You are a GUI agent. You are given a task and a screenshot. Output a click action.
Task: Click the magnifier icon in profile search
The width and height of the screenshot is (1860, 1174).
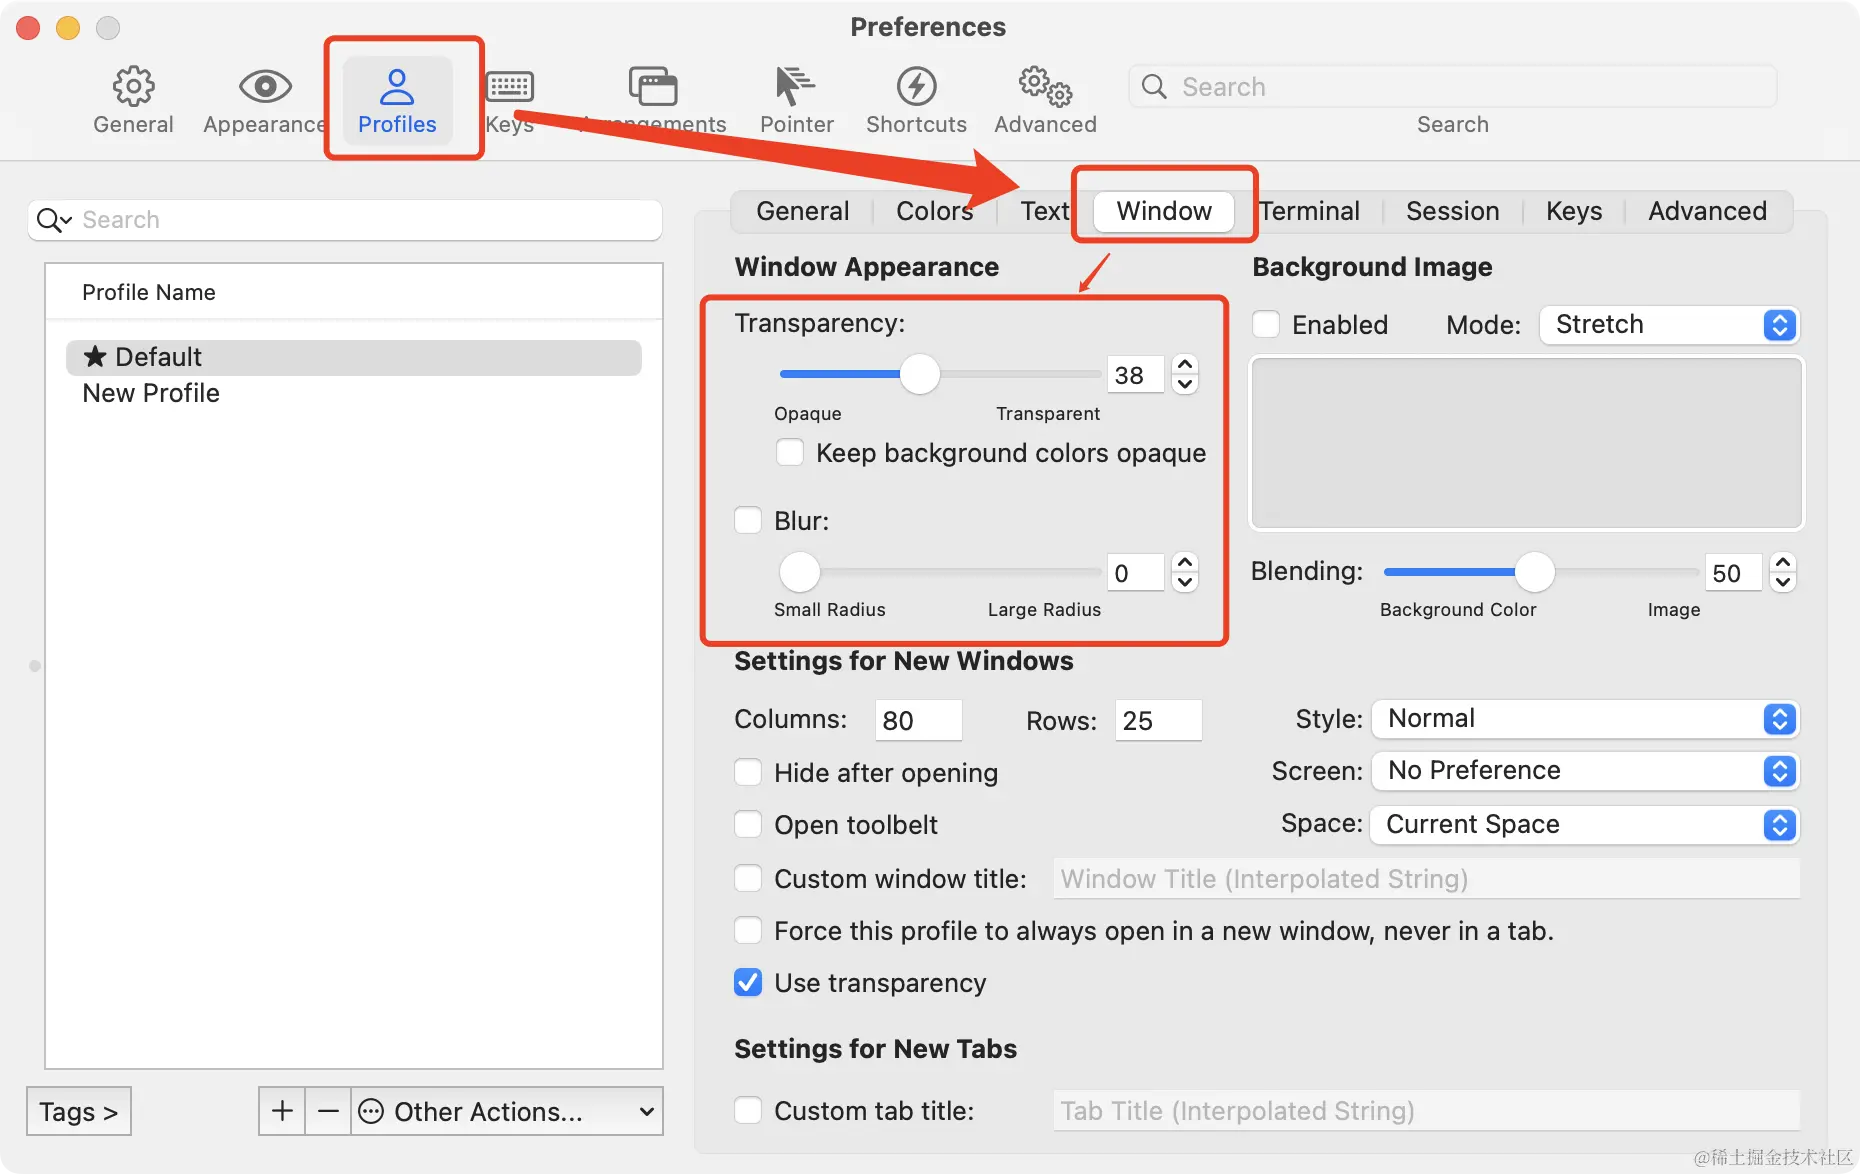tap(54, 220)
